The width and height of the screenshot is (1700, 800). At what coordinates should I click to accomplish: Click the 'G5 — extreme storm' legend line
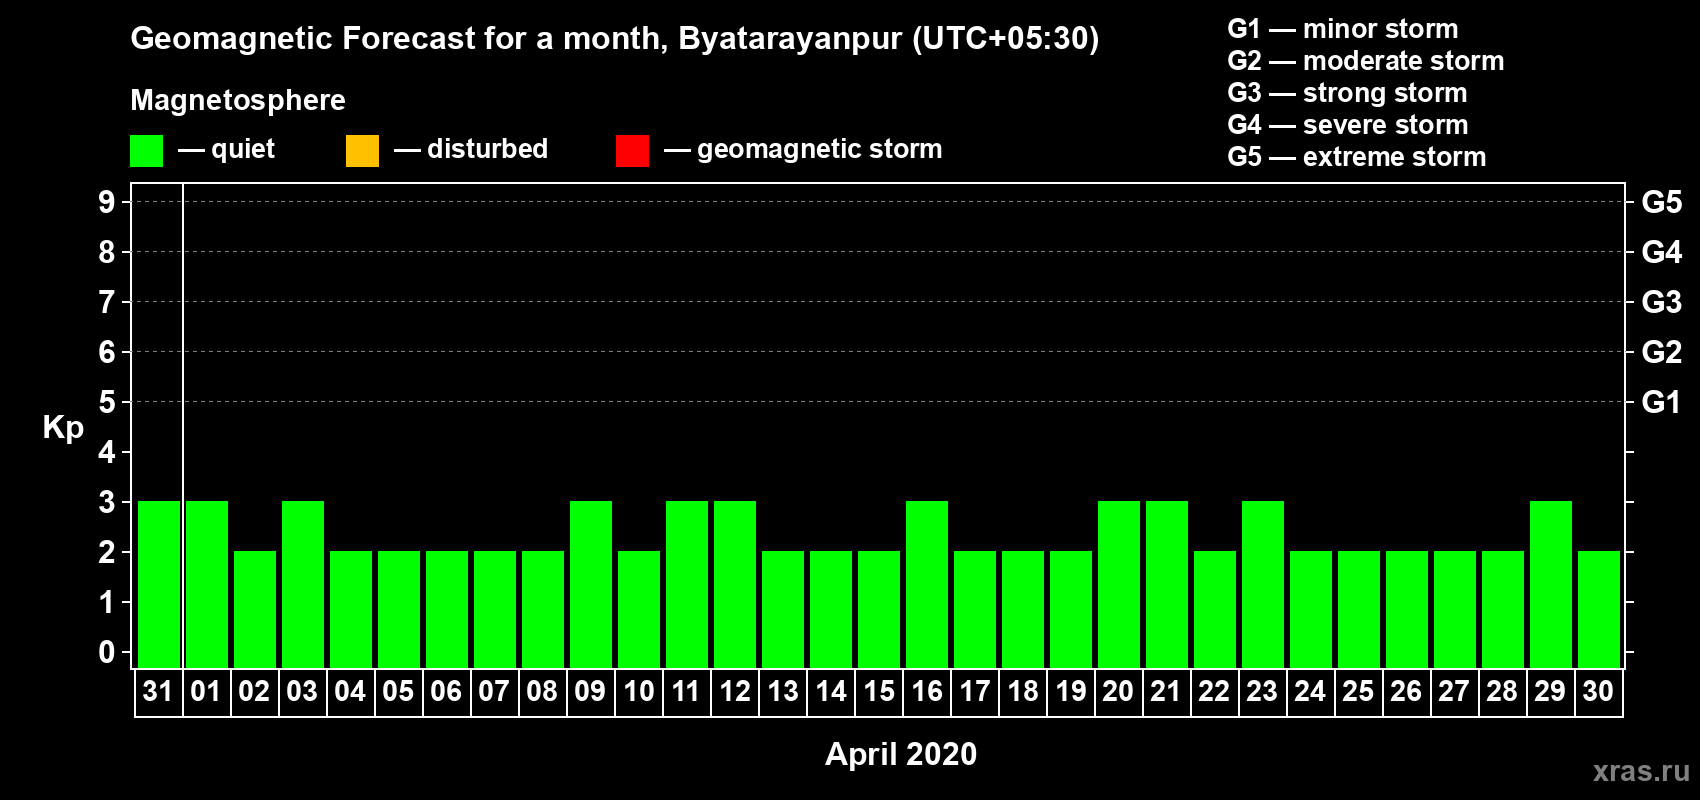click(1357, 157)
